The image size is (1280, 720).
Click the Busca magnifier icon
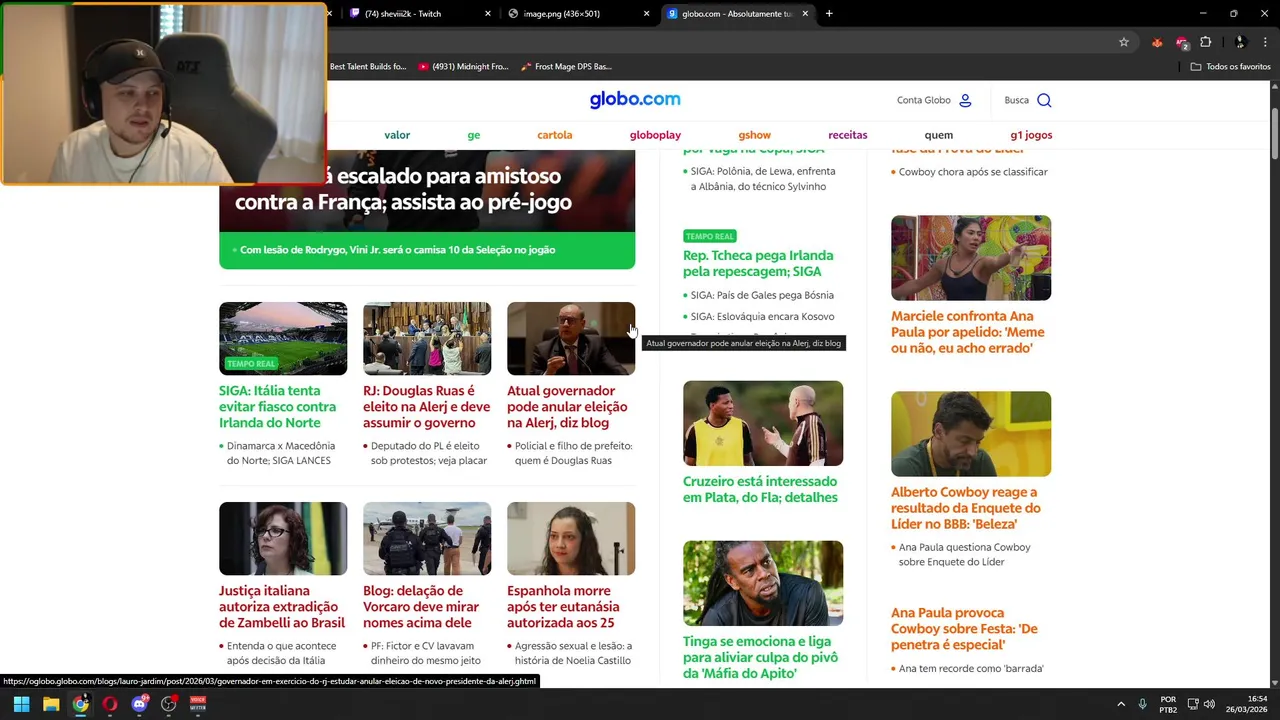1044,100
